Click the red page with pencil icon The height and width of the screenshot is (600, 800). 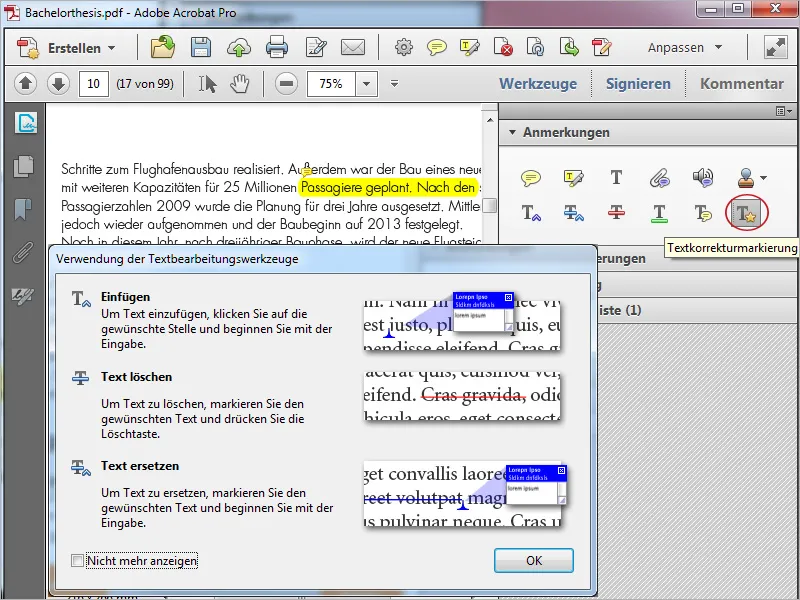(x=602, y=47)
